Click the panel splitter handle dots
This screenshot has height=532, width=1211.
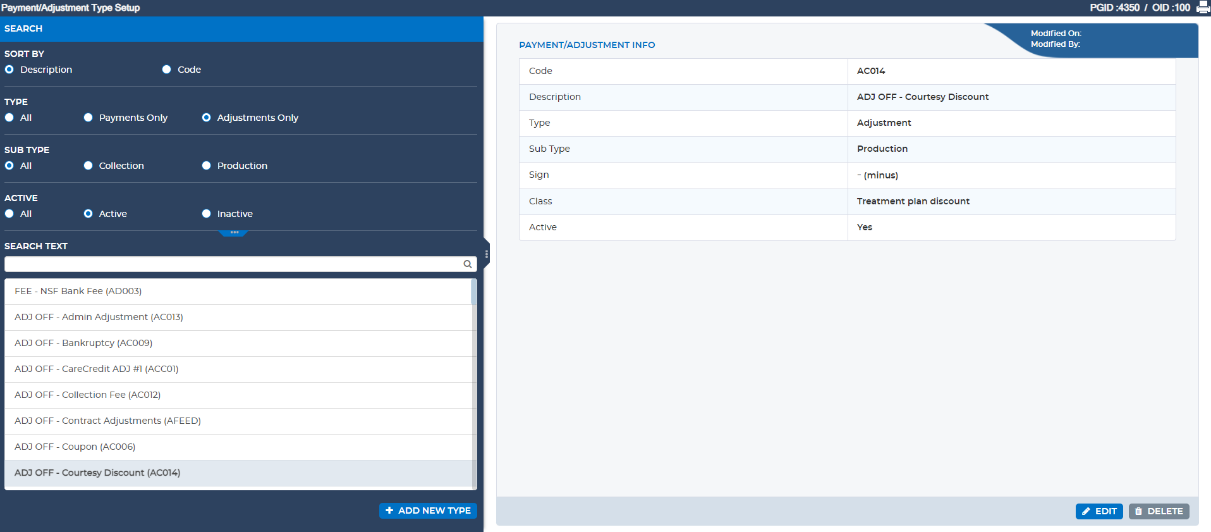click(487, 255)
